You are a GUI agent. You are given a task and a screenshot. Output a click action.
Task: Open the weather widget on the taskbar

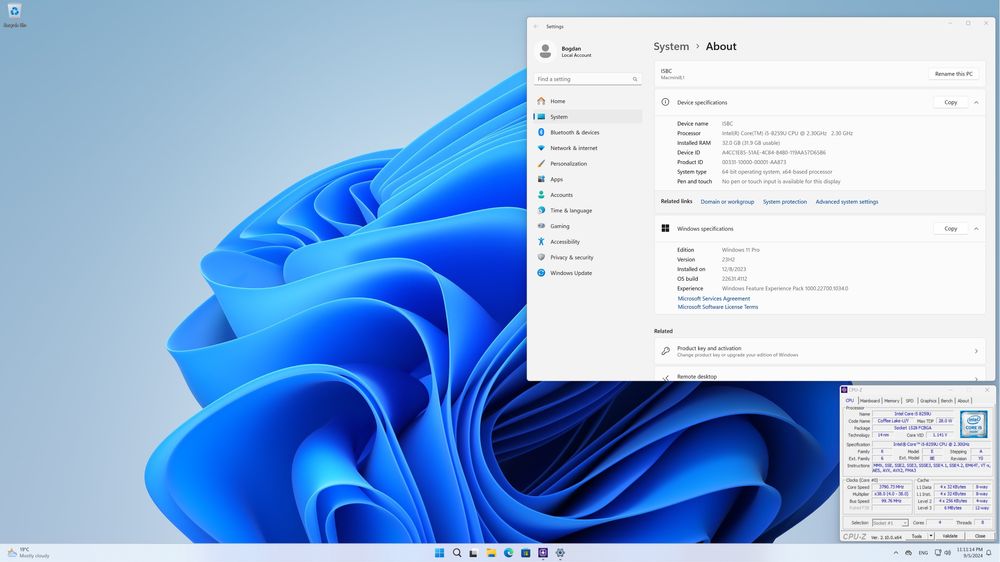(x=28, y=552)
